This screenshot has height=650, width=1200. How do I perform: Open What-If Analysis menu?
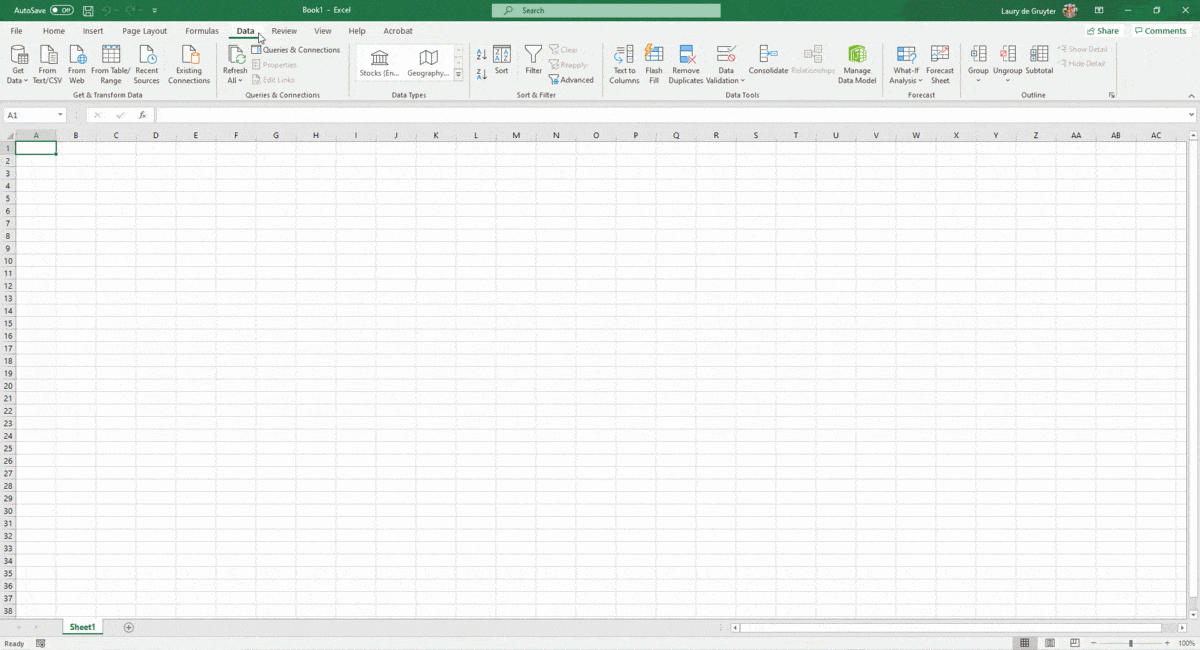[x=906, y=65]
